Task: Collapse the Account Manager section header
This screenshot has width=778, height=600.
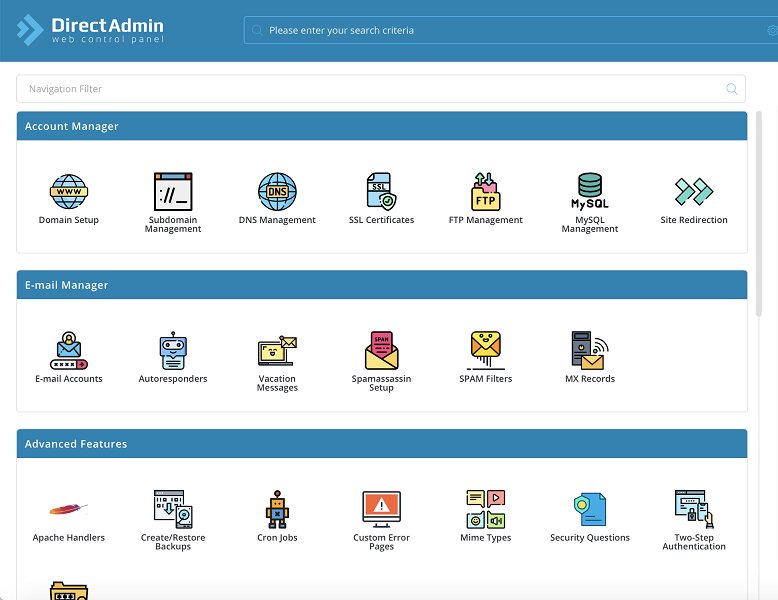Action: pos(381,126)
